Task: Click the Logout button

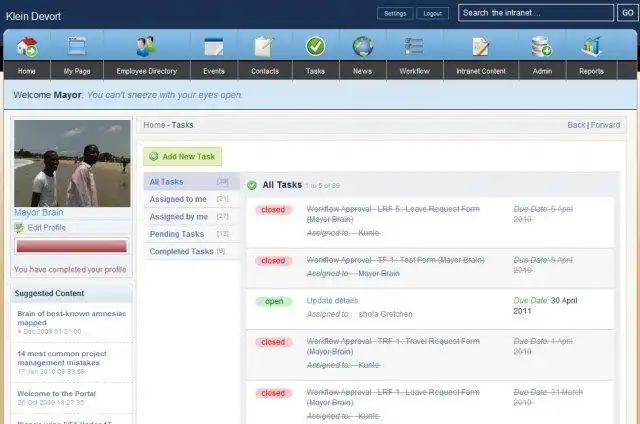Action: (433, 13)
